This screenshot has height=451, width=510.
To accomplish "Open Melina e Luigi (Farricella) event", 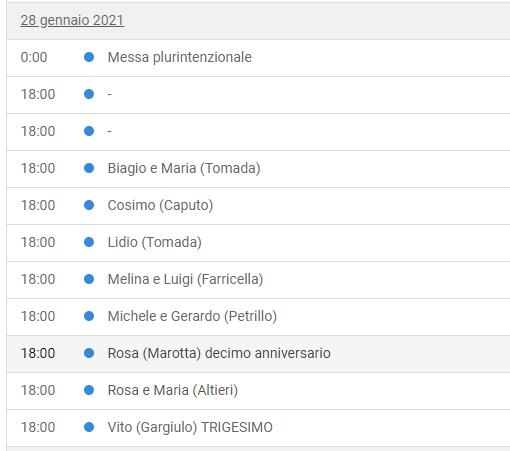I will pos(185,279).
